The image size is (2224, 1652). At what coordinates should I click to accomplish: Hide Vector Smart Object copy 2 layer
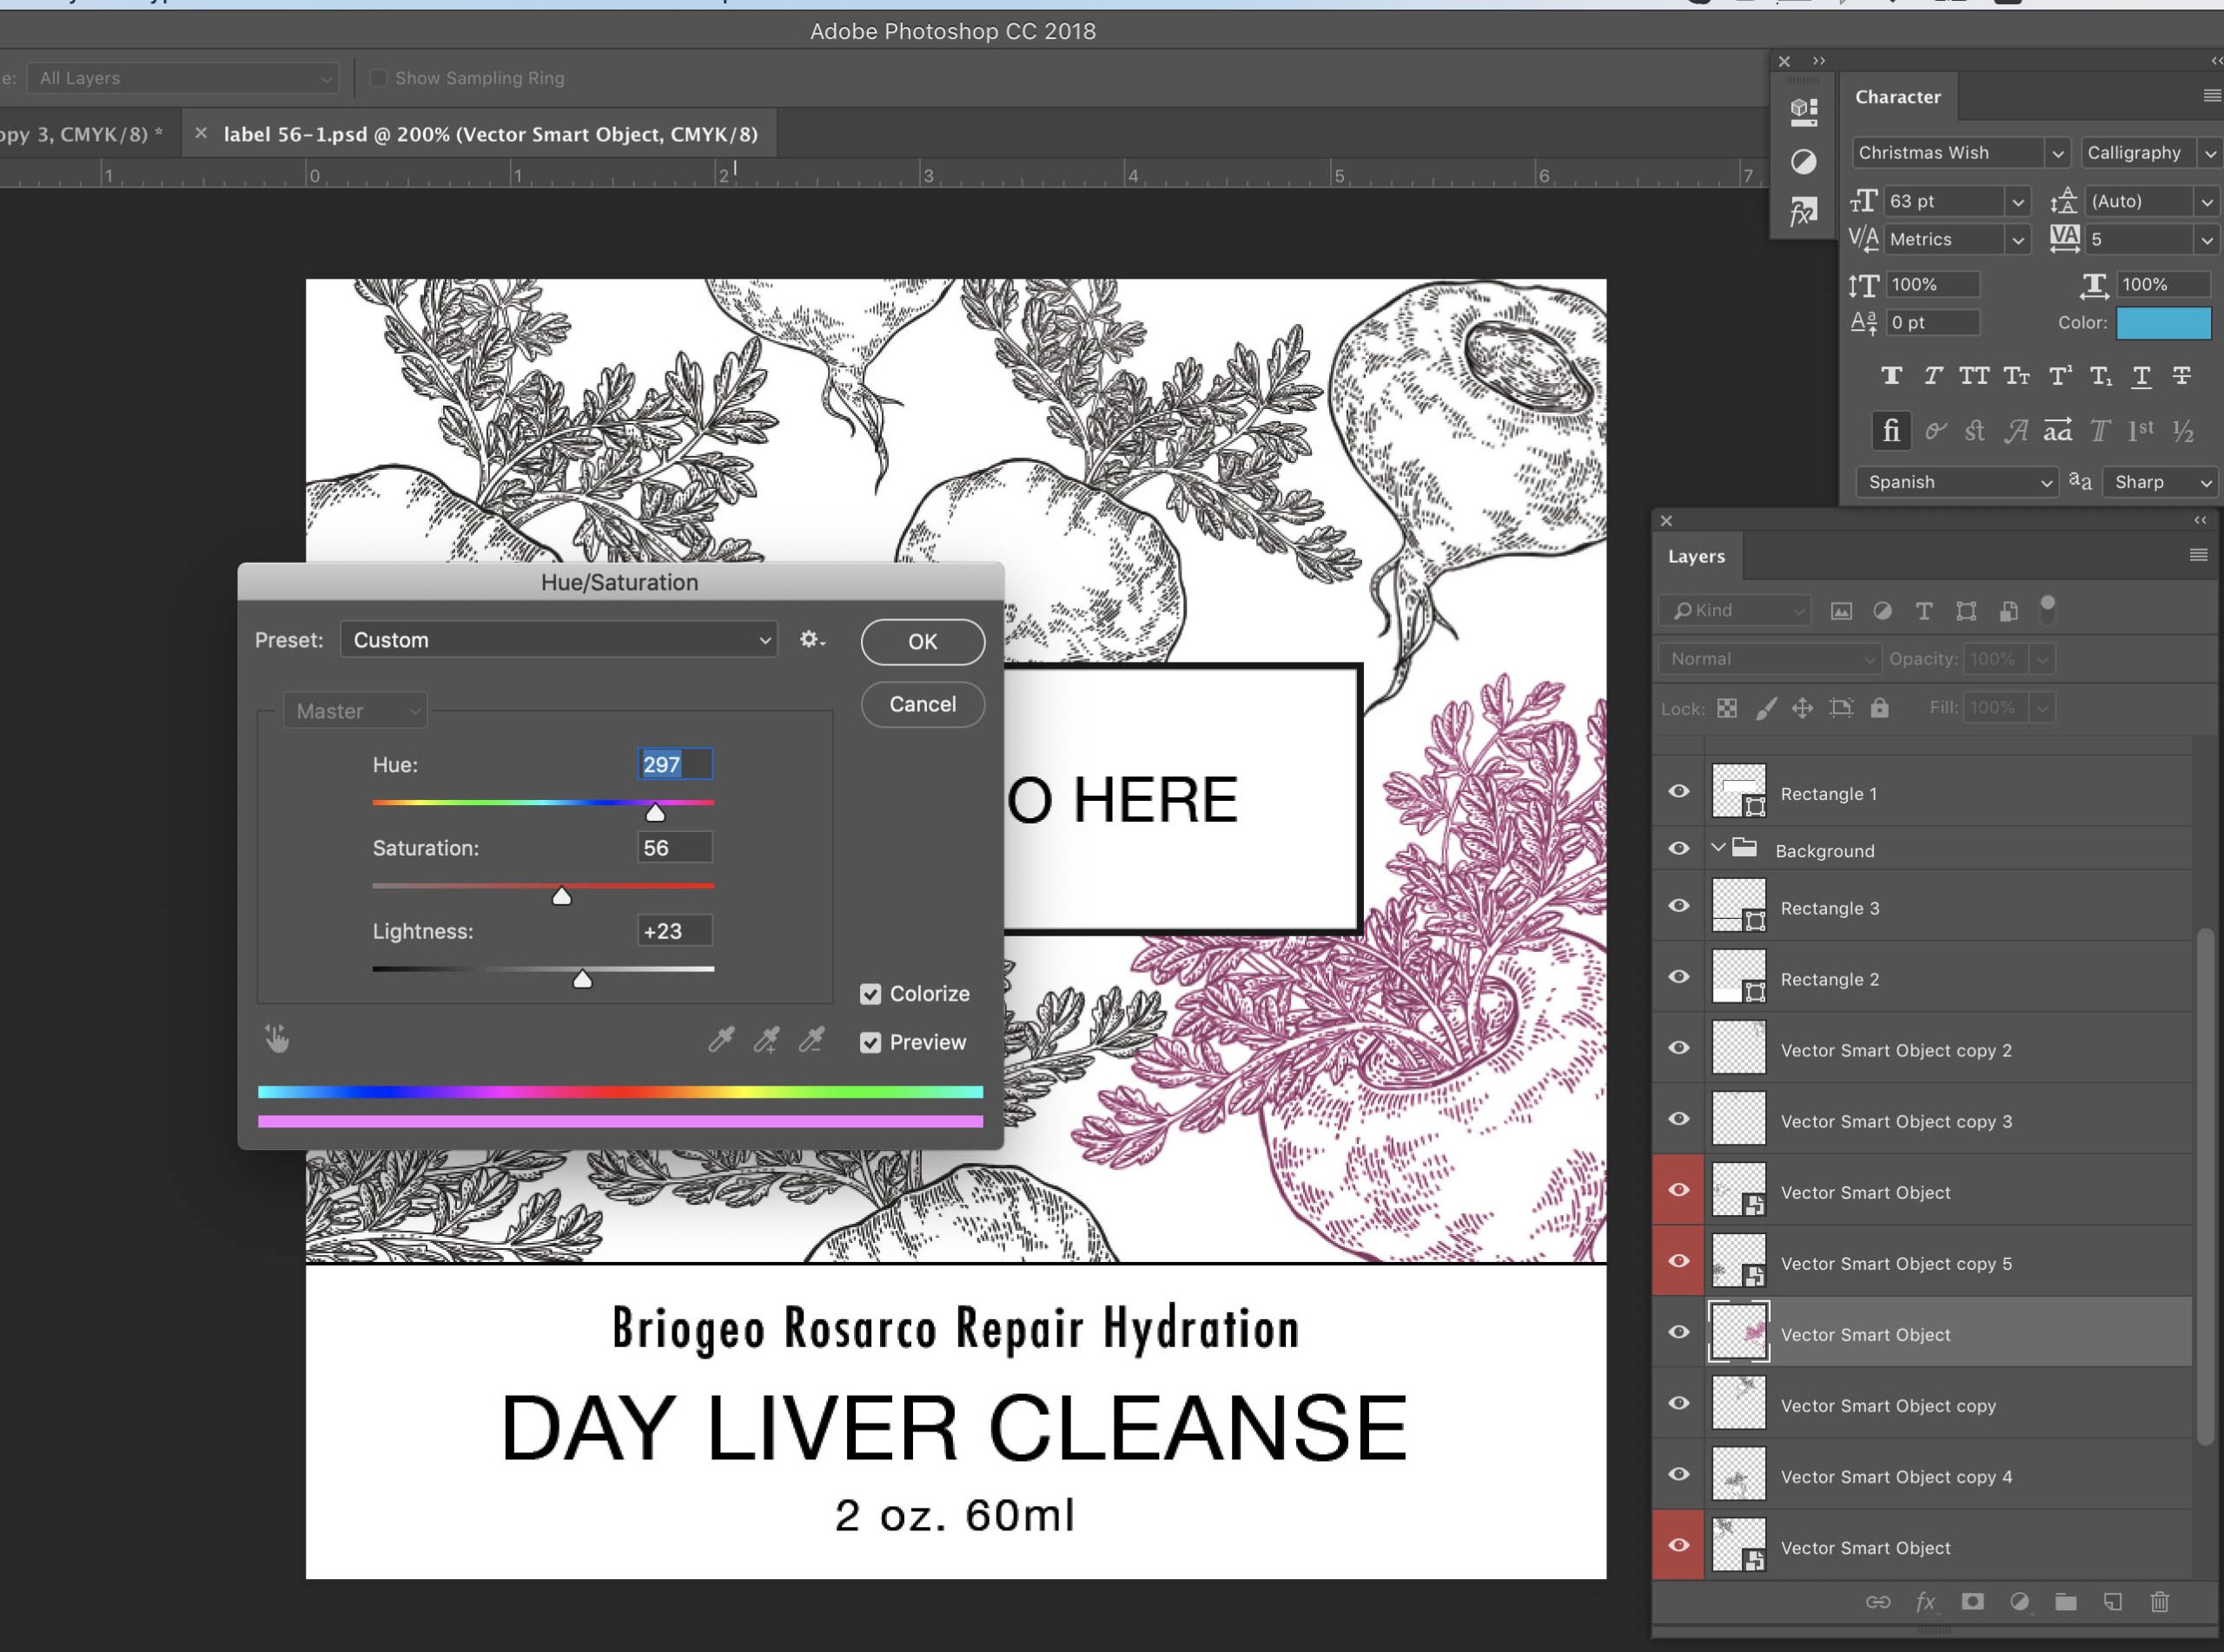pos(1679,1047)
